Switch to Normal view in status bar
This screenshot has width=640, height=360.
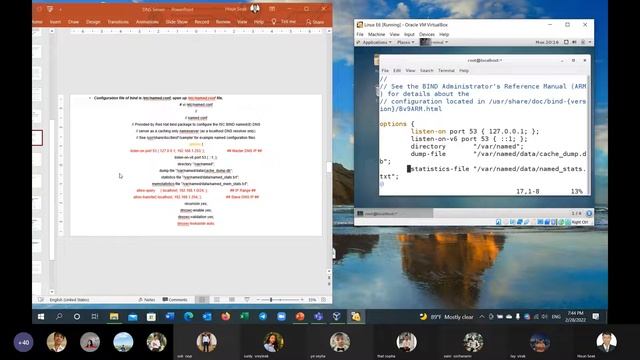[202, 300]
